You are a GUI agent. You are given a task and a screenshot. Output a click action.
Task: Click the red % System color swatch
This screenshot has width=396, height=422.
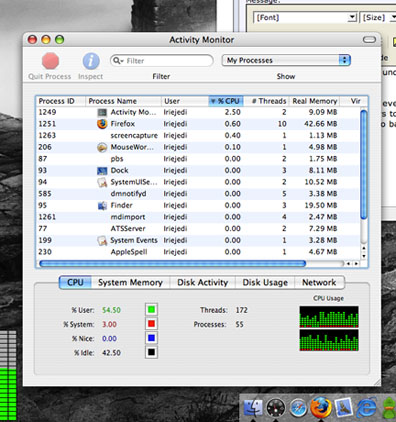coord(151,324)
